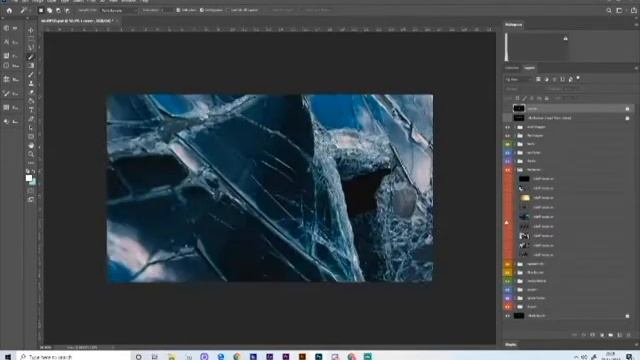The height and width of the screenshot is (360, 640).
Task: Select the Type tool
Action: coord(31,110)
